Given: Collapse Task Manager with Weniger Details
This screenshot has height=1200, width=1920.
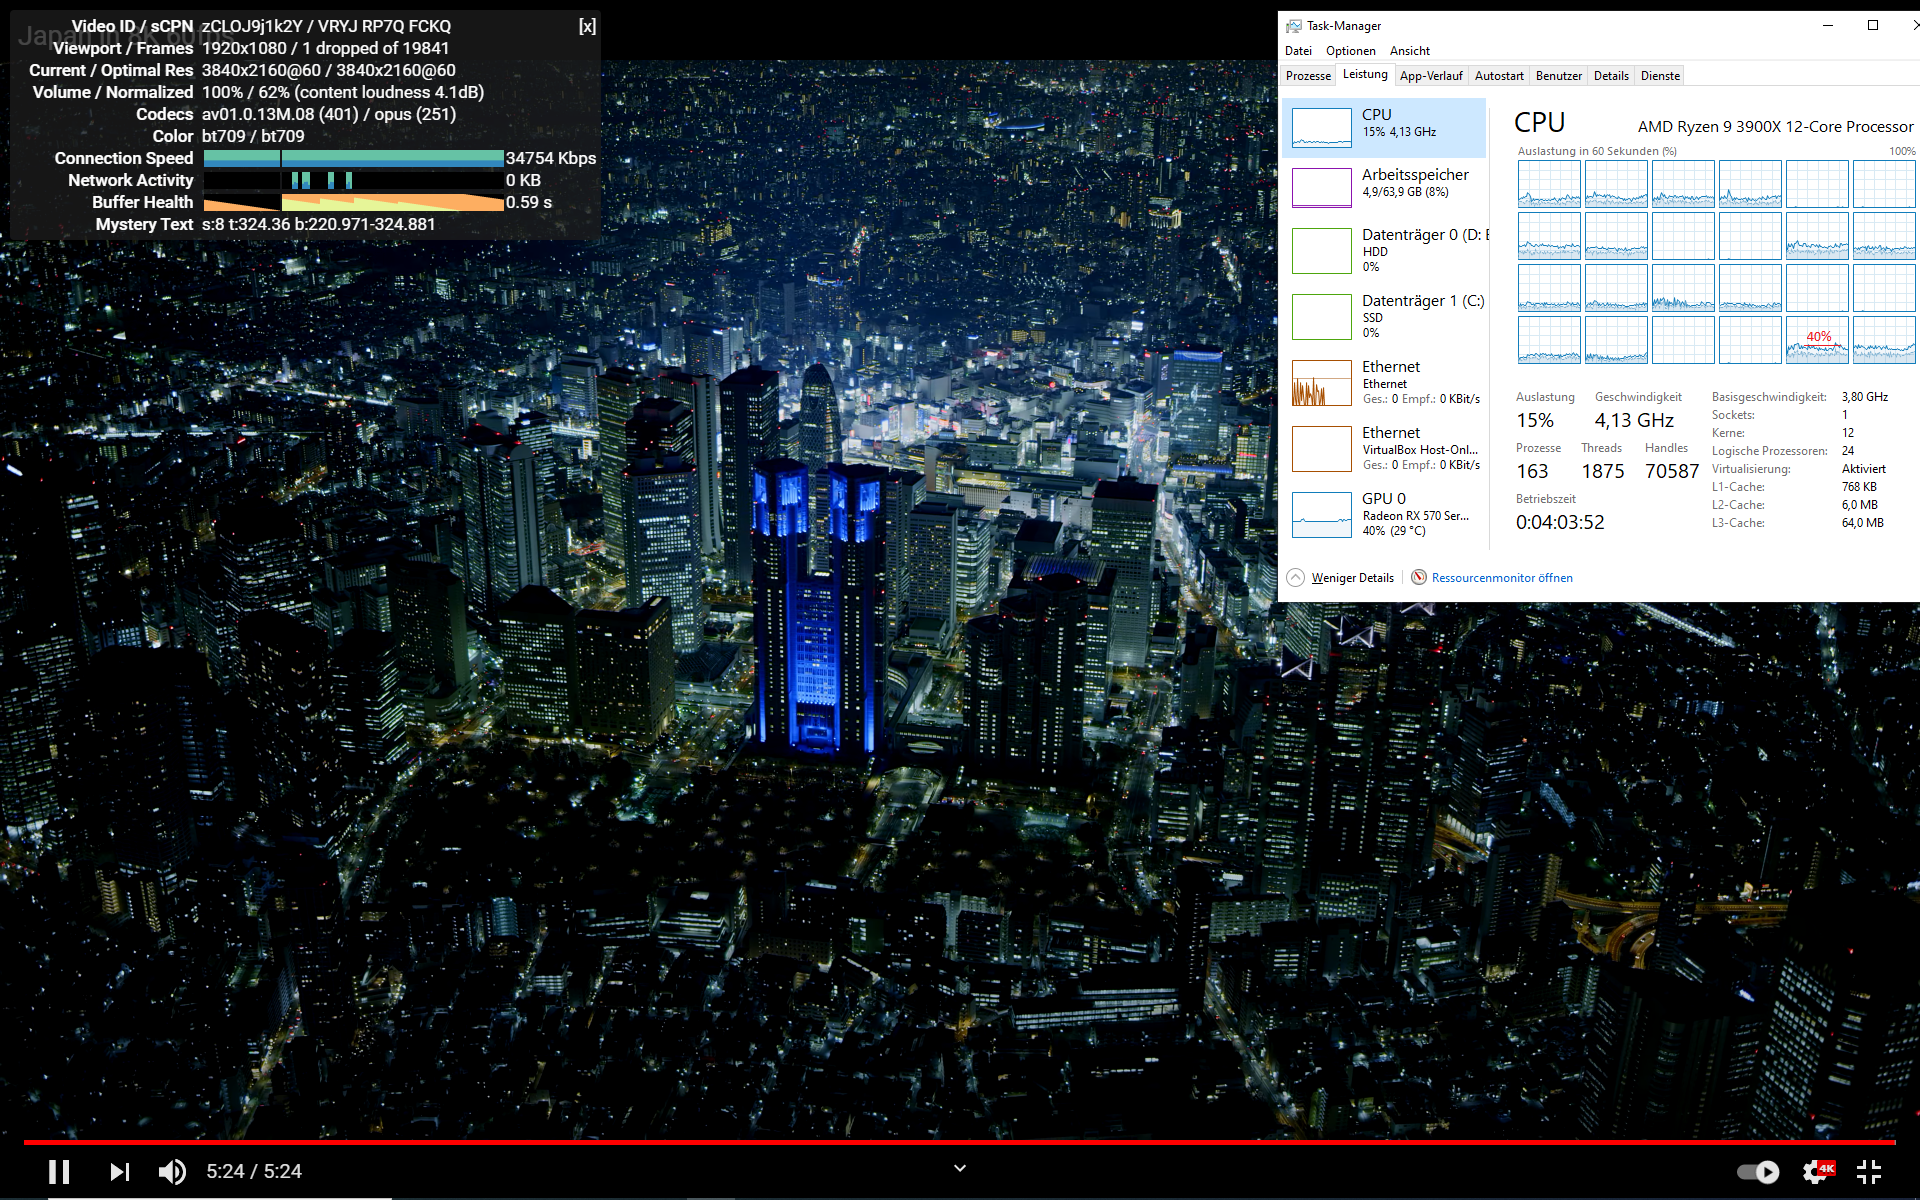Looking at the screenshot, I should pos(1351,578).
